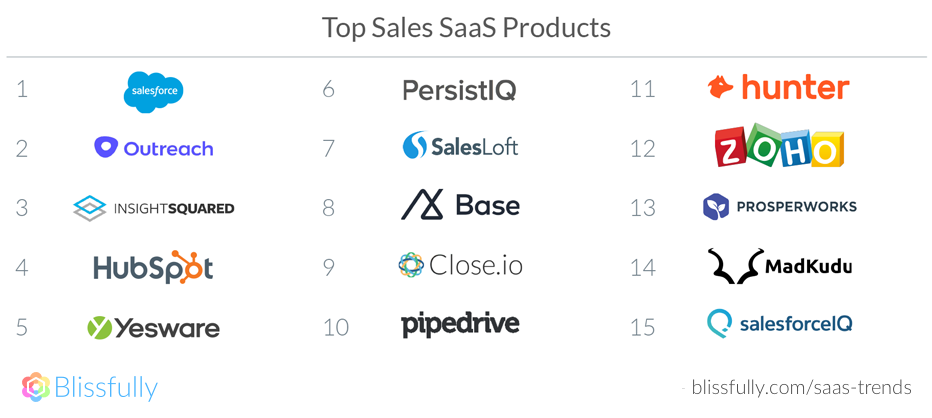
Task: Click the Top Sales SaaS Products title
Action: [466, 27]
